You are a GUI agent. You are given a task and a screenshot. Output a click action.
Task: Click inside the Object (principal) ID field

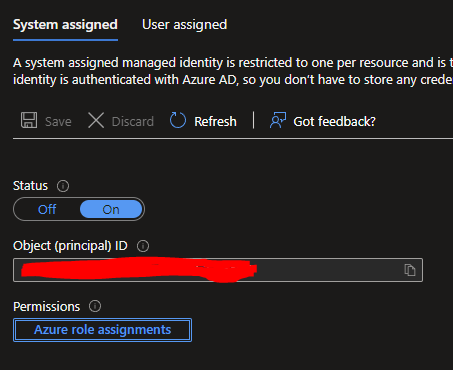click(218, 270)
